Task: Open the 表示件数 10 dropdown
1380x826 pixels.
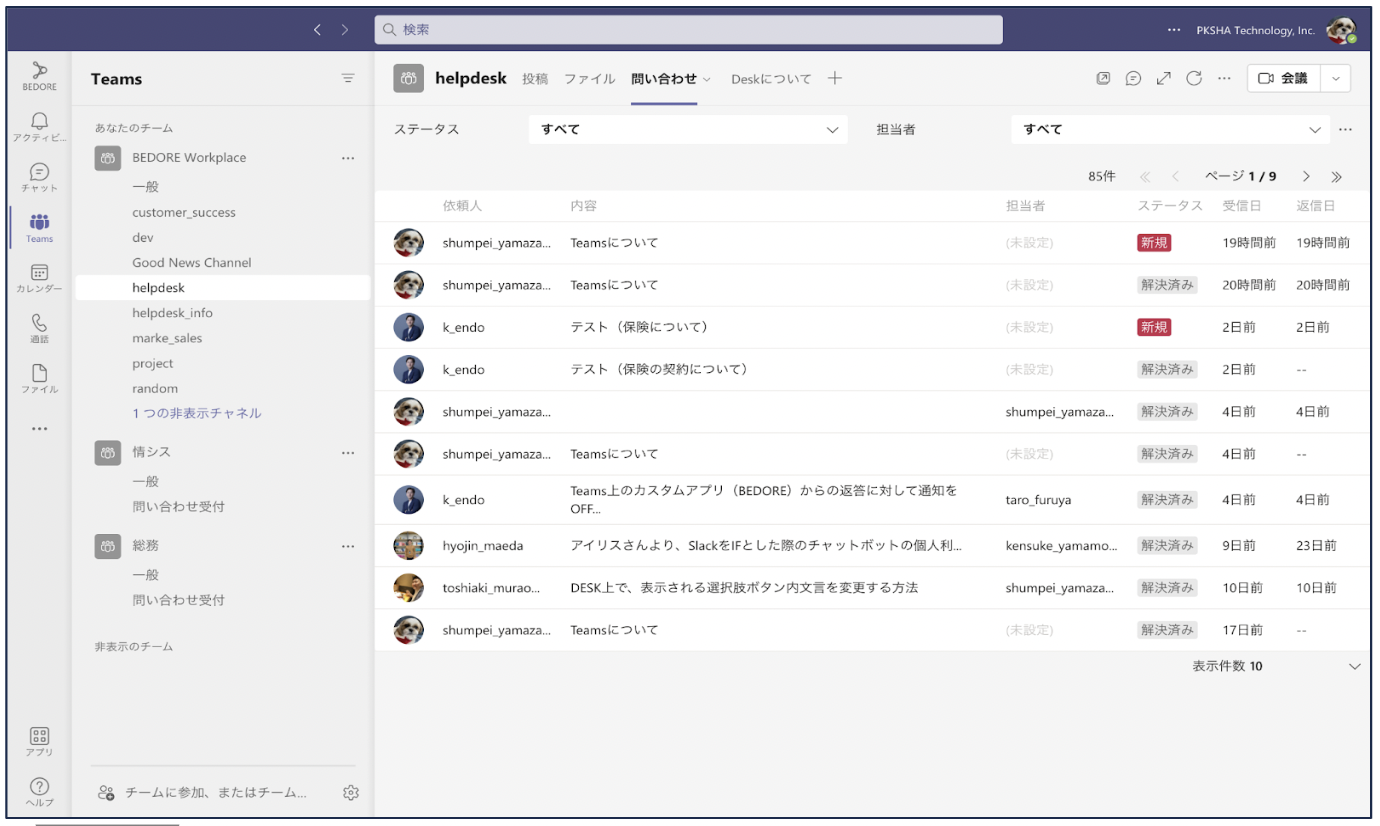Action: click(x=1276, y=666)
